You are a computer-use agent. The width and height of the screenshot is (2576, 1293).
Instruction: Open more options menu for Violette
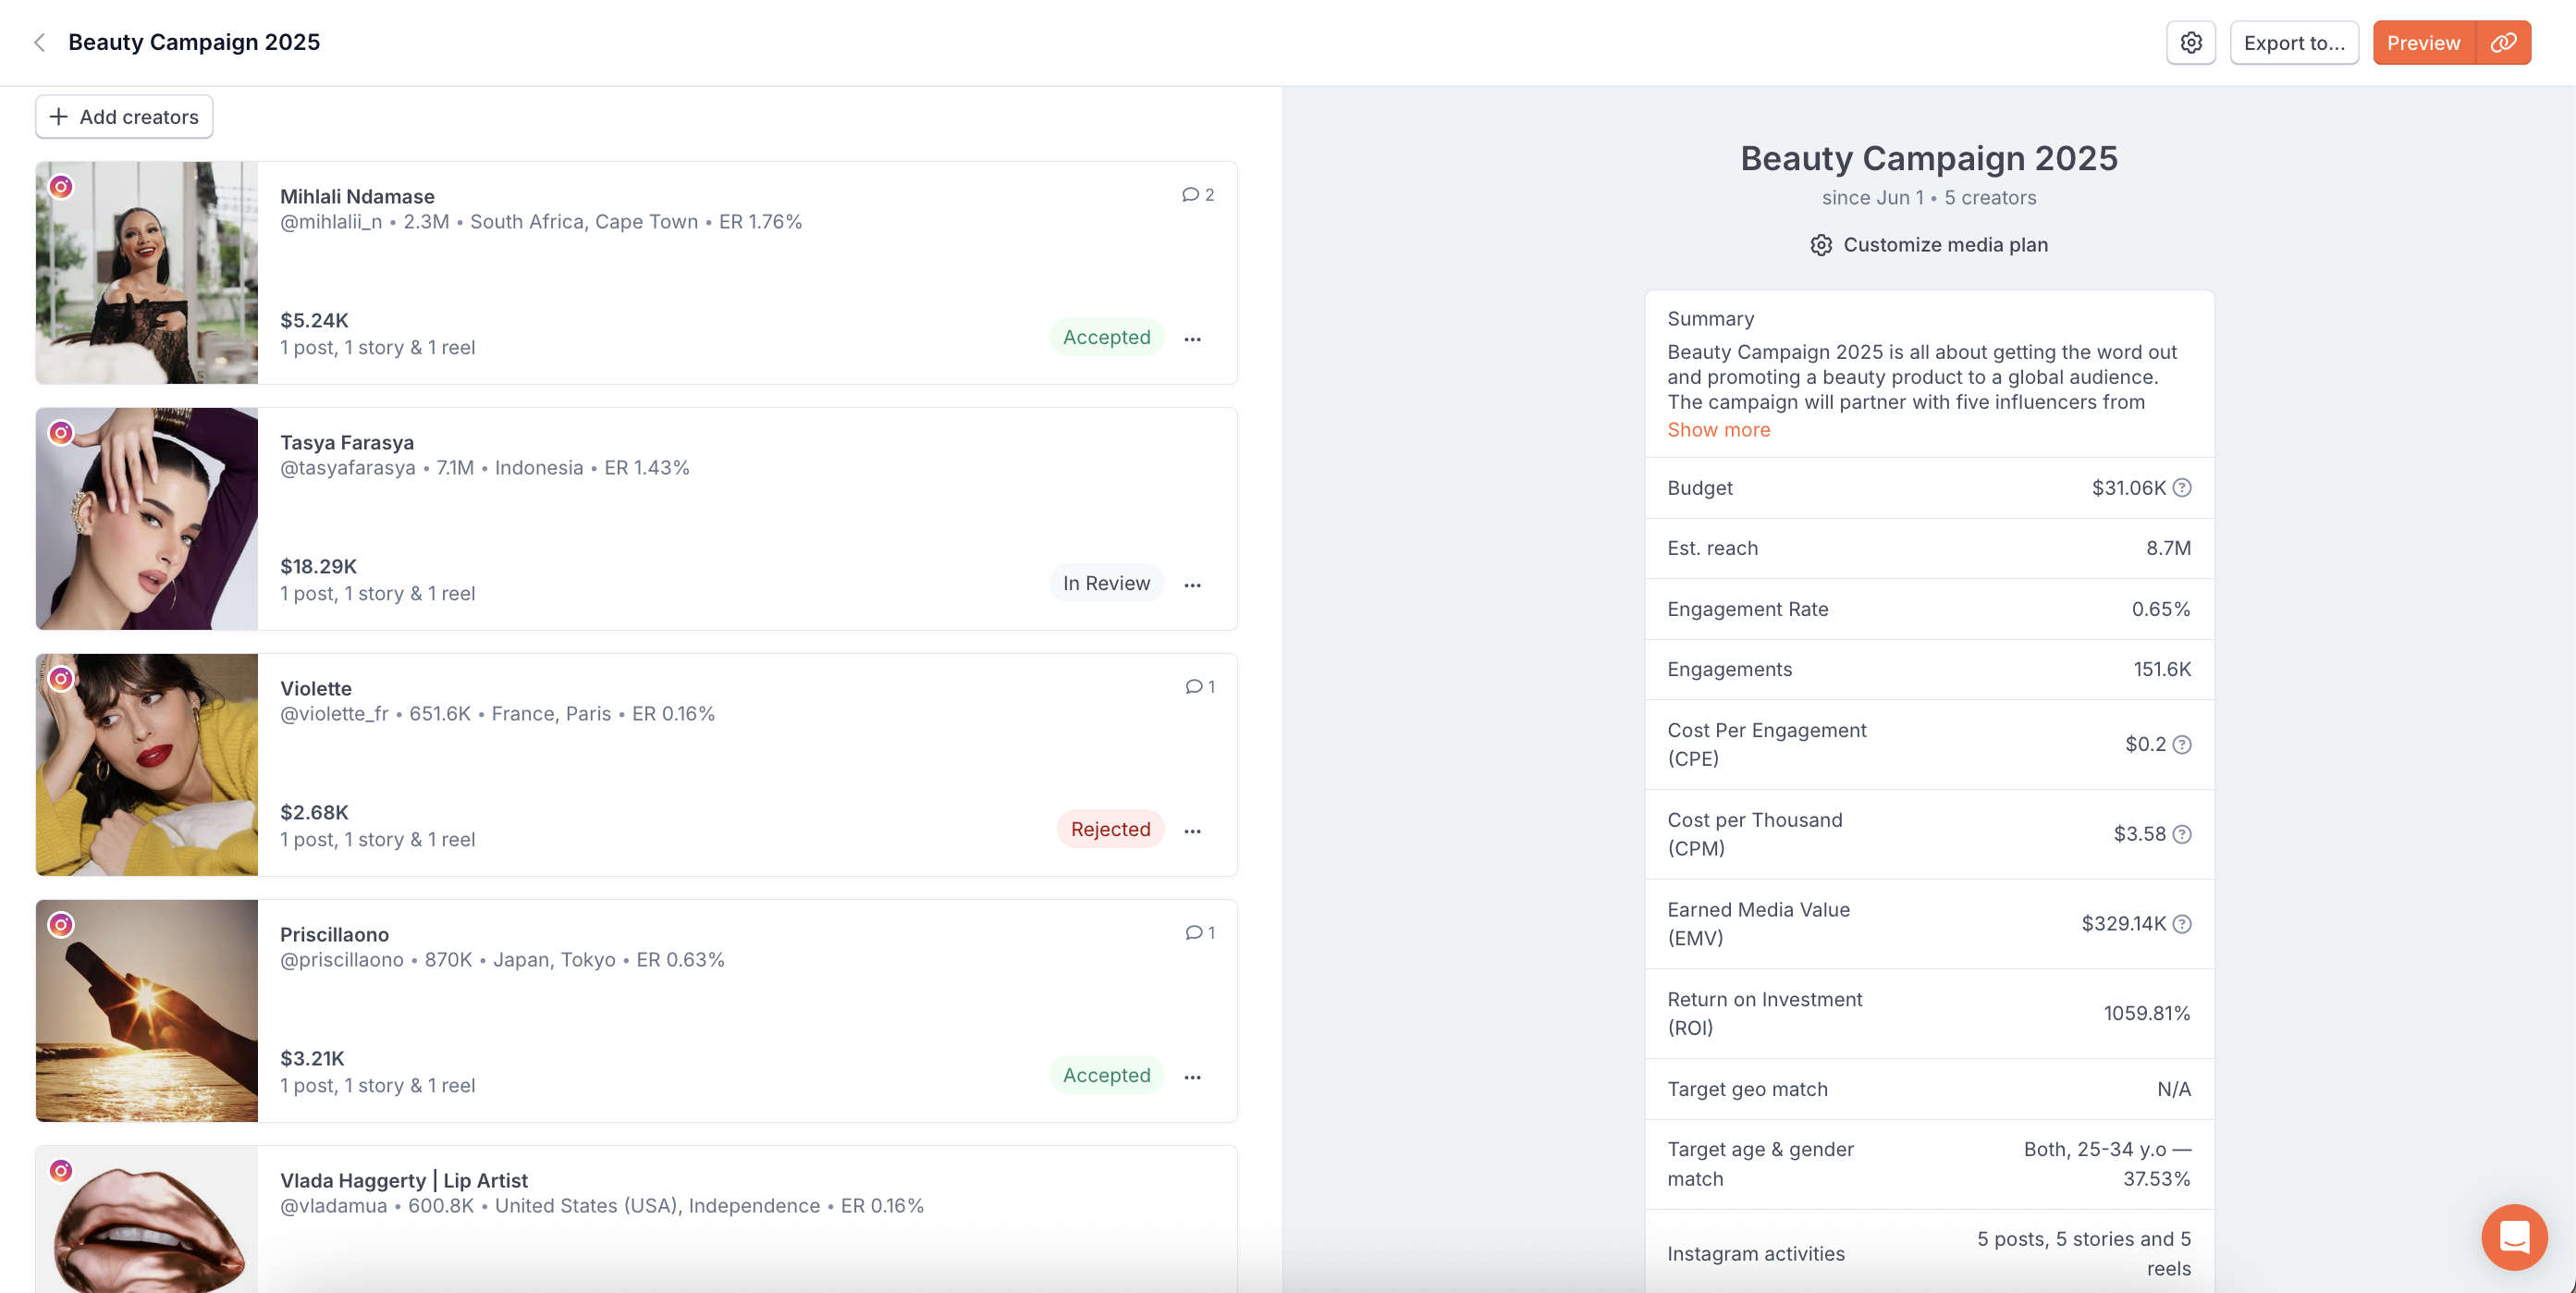pos(1192,831)
